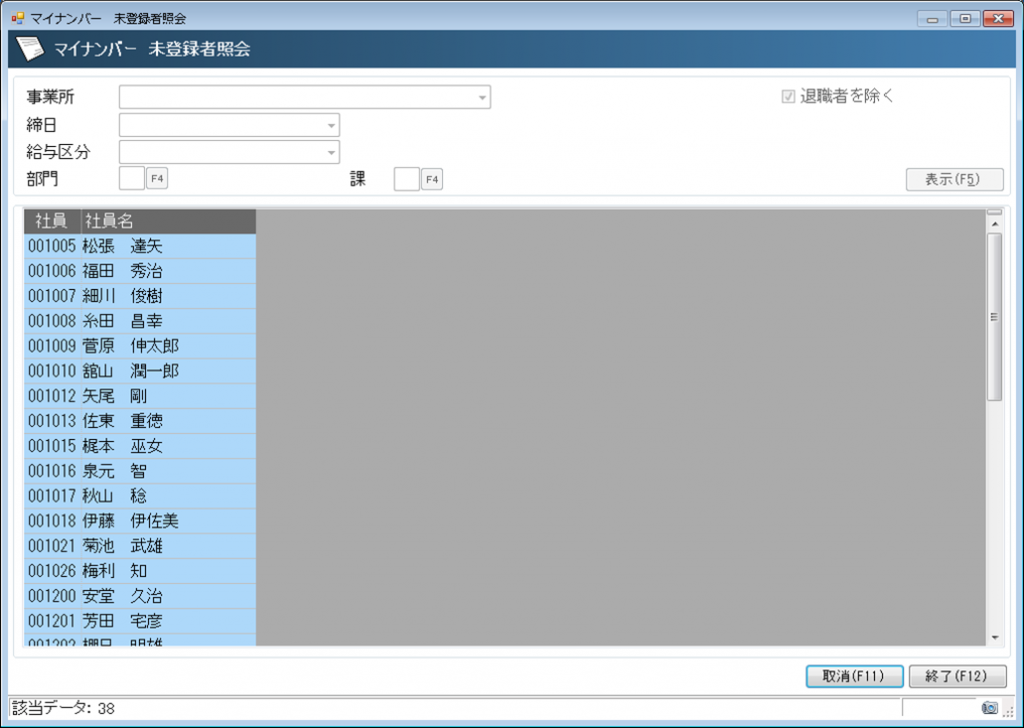Click the 終了(F12) button
The width and height of the screenshot is (1024, 728).
956,676
